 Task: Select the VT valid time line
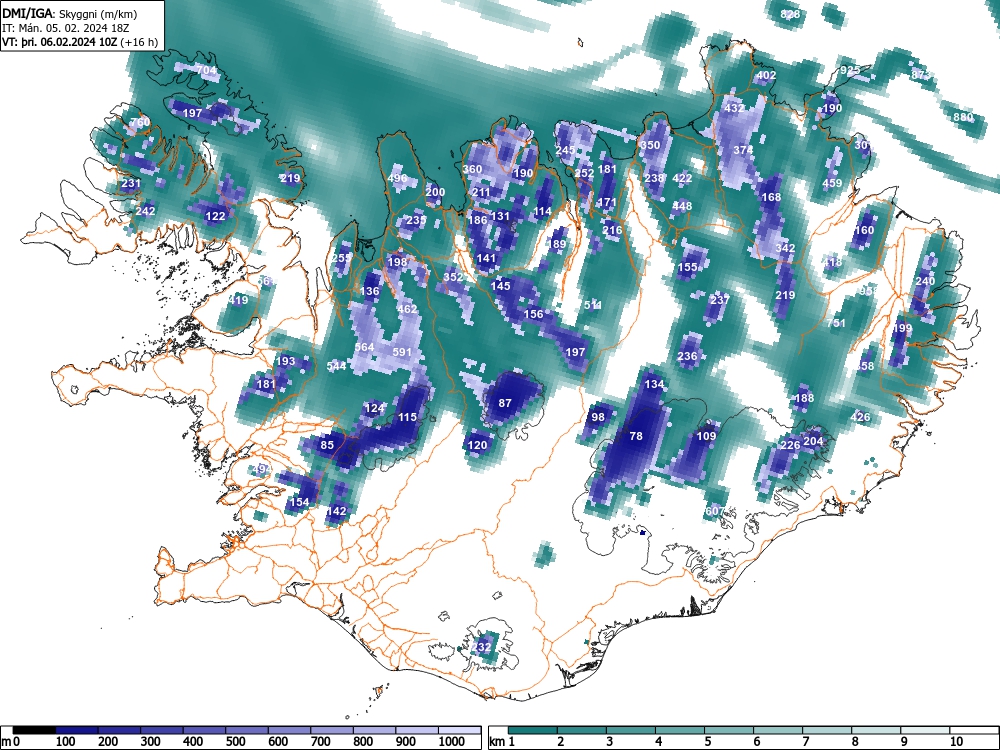[80, 42]
